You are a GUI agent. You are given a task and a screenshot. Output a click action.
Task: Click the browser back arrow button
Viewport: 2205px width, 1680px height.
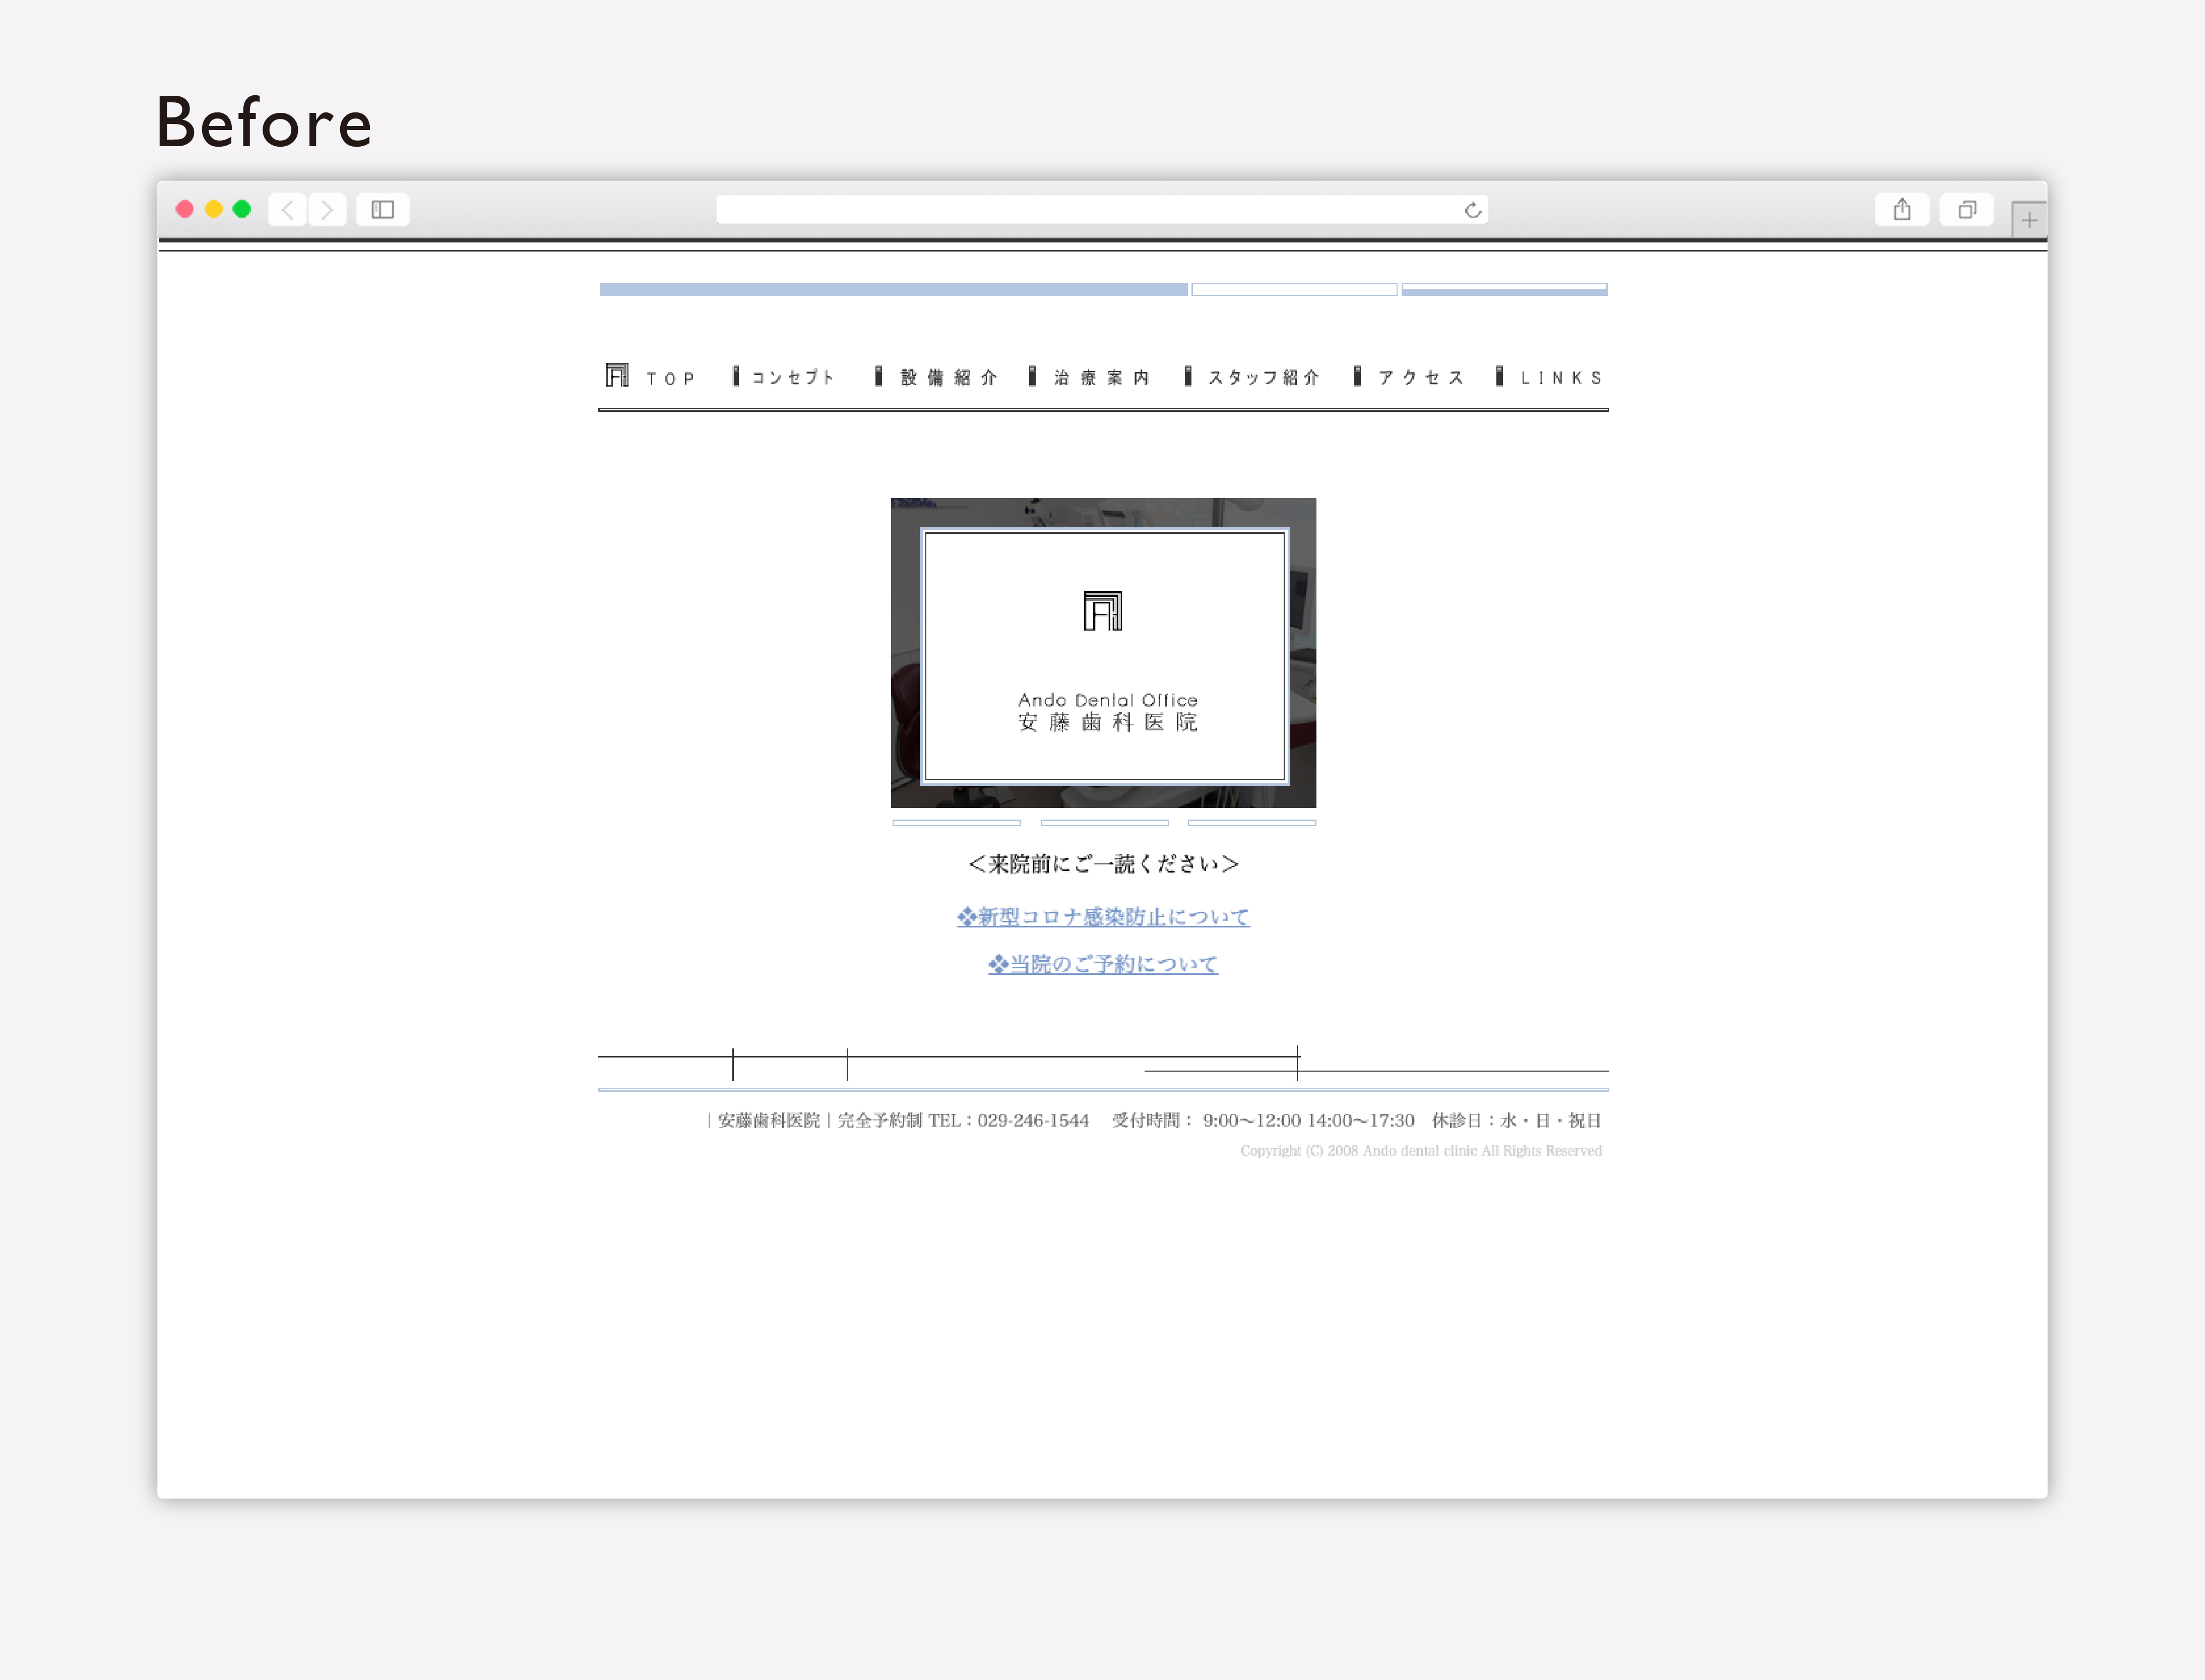[x=288, y=210]
